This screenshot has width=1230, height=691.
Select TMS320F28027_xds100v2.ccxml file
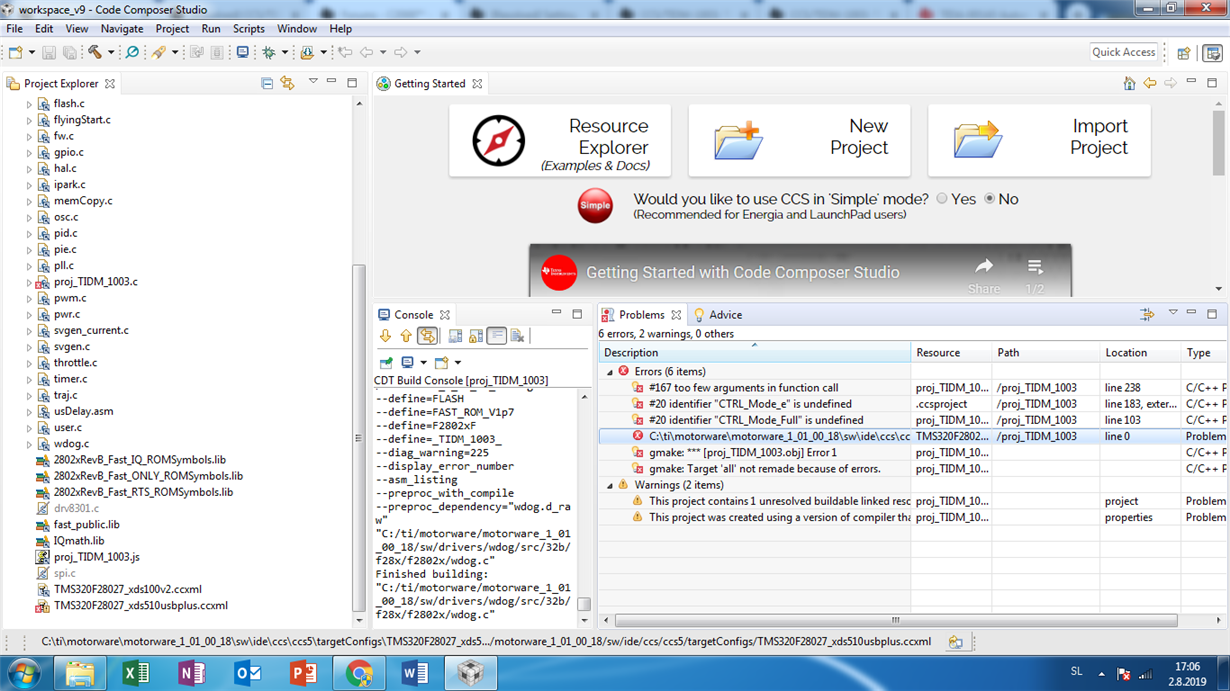tap(128, 590)
